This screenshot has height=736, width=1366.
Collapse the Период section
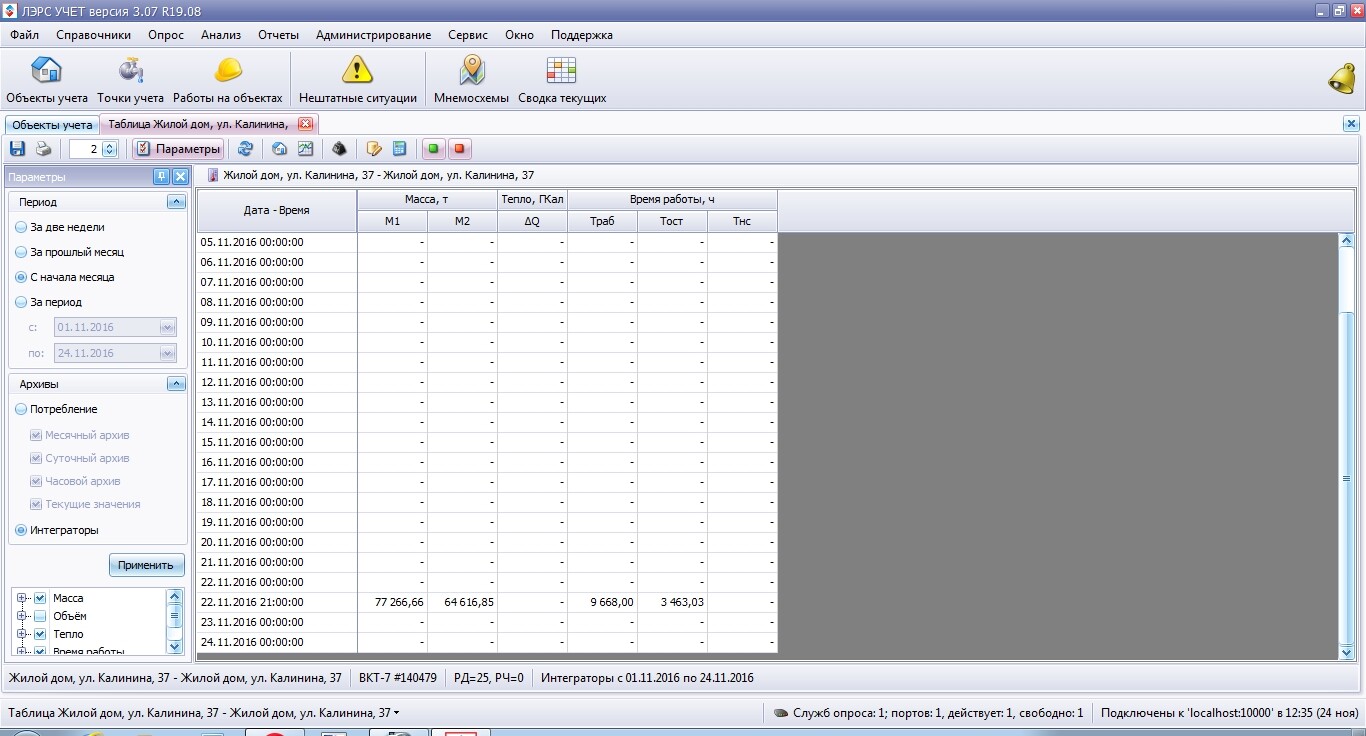pyautogui.click(x=176, y=202)
